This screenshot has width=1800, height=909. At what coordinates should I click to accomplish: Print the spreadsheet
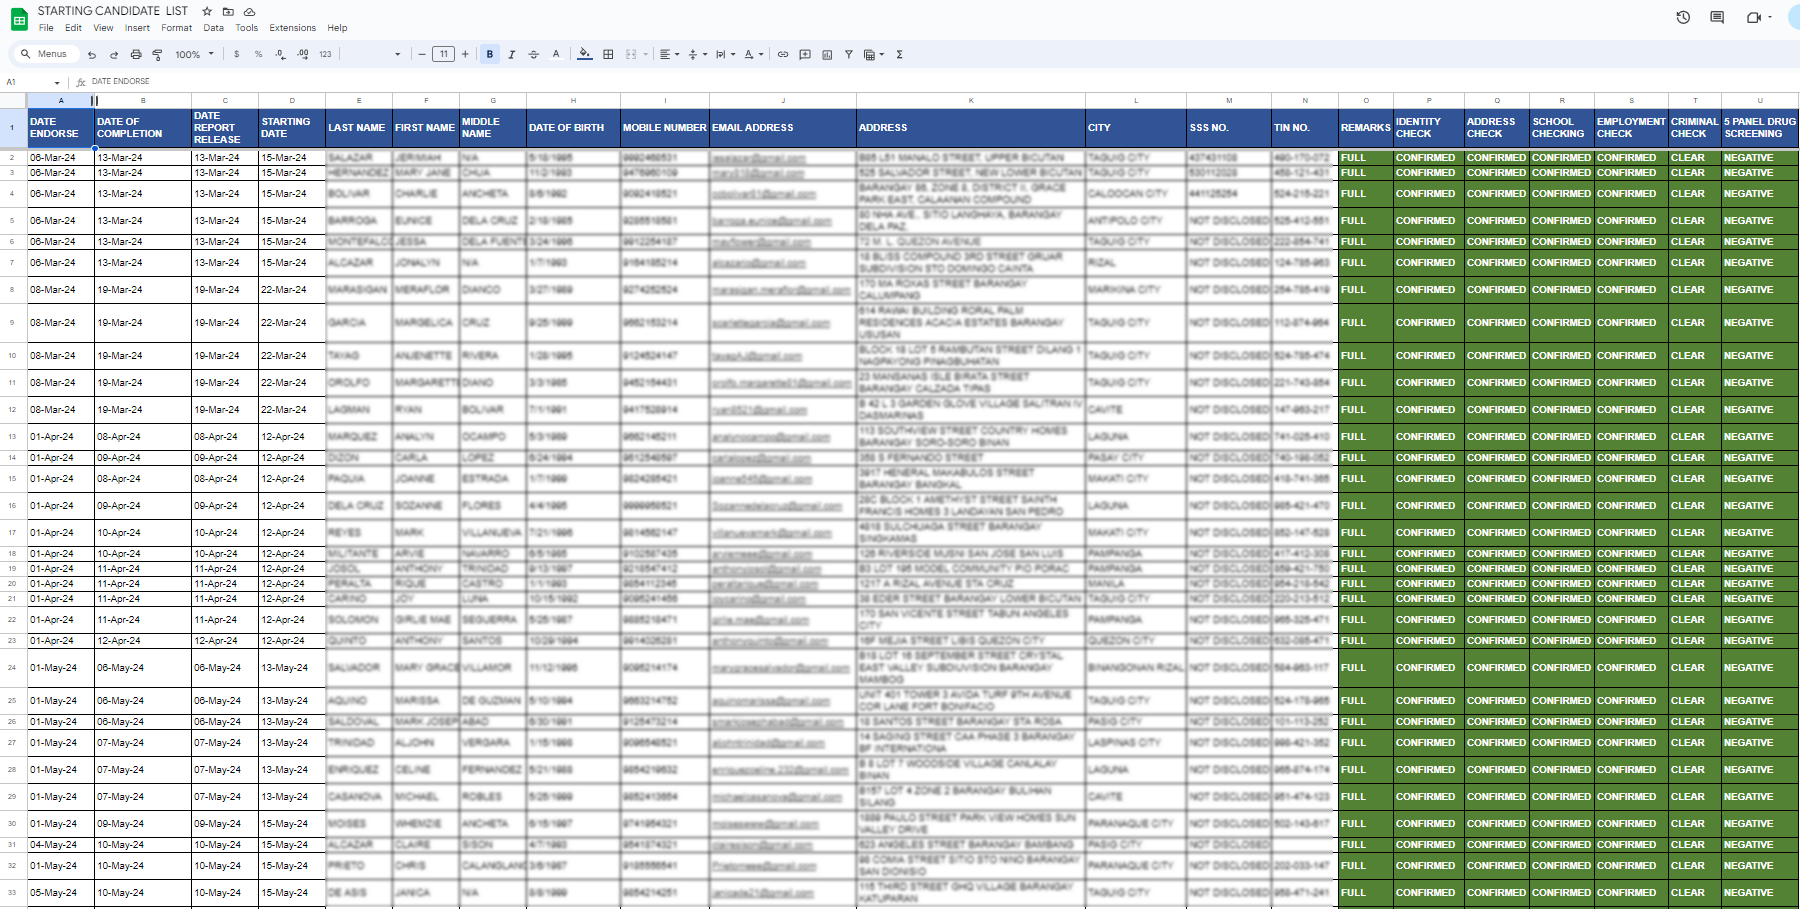click(136, 55)
